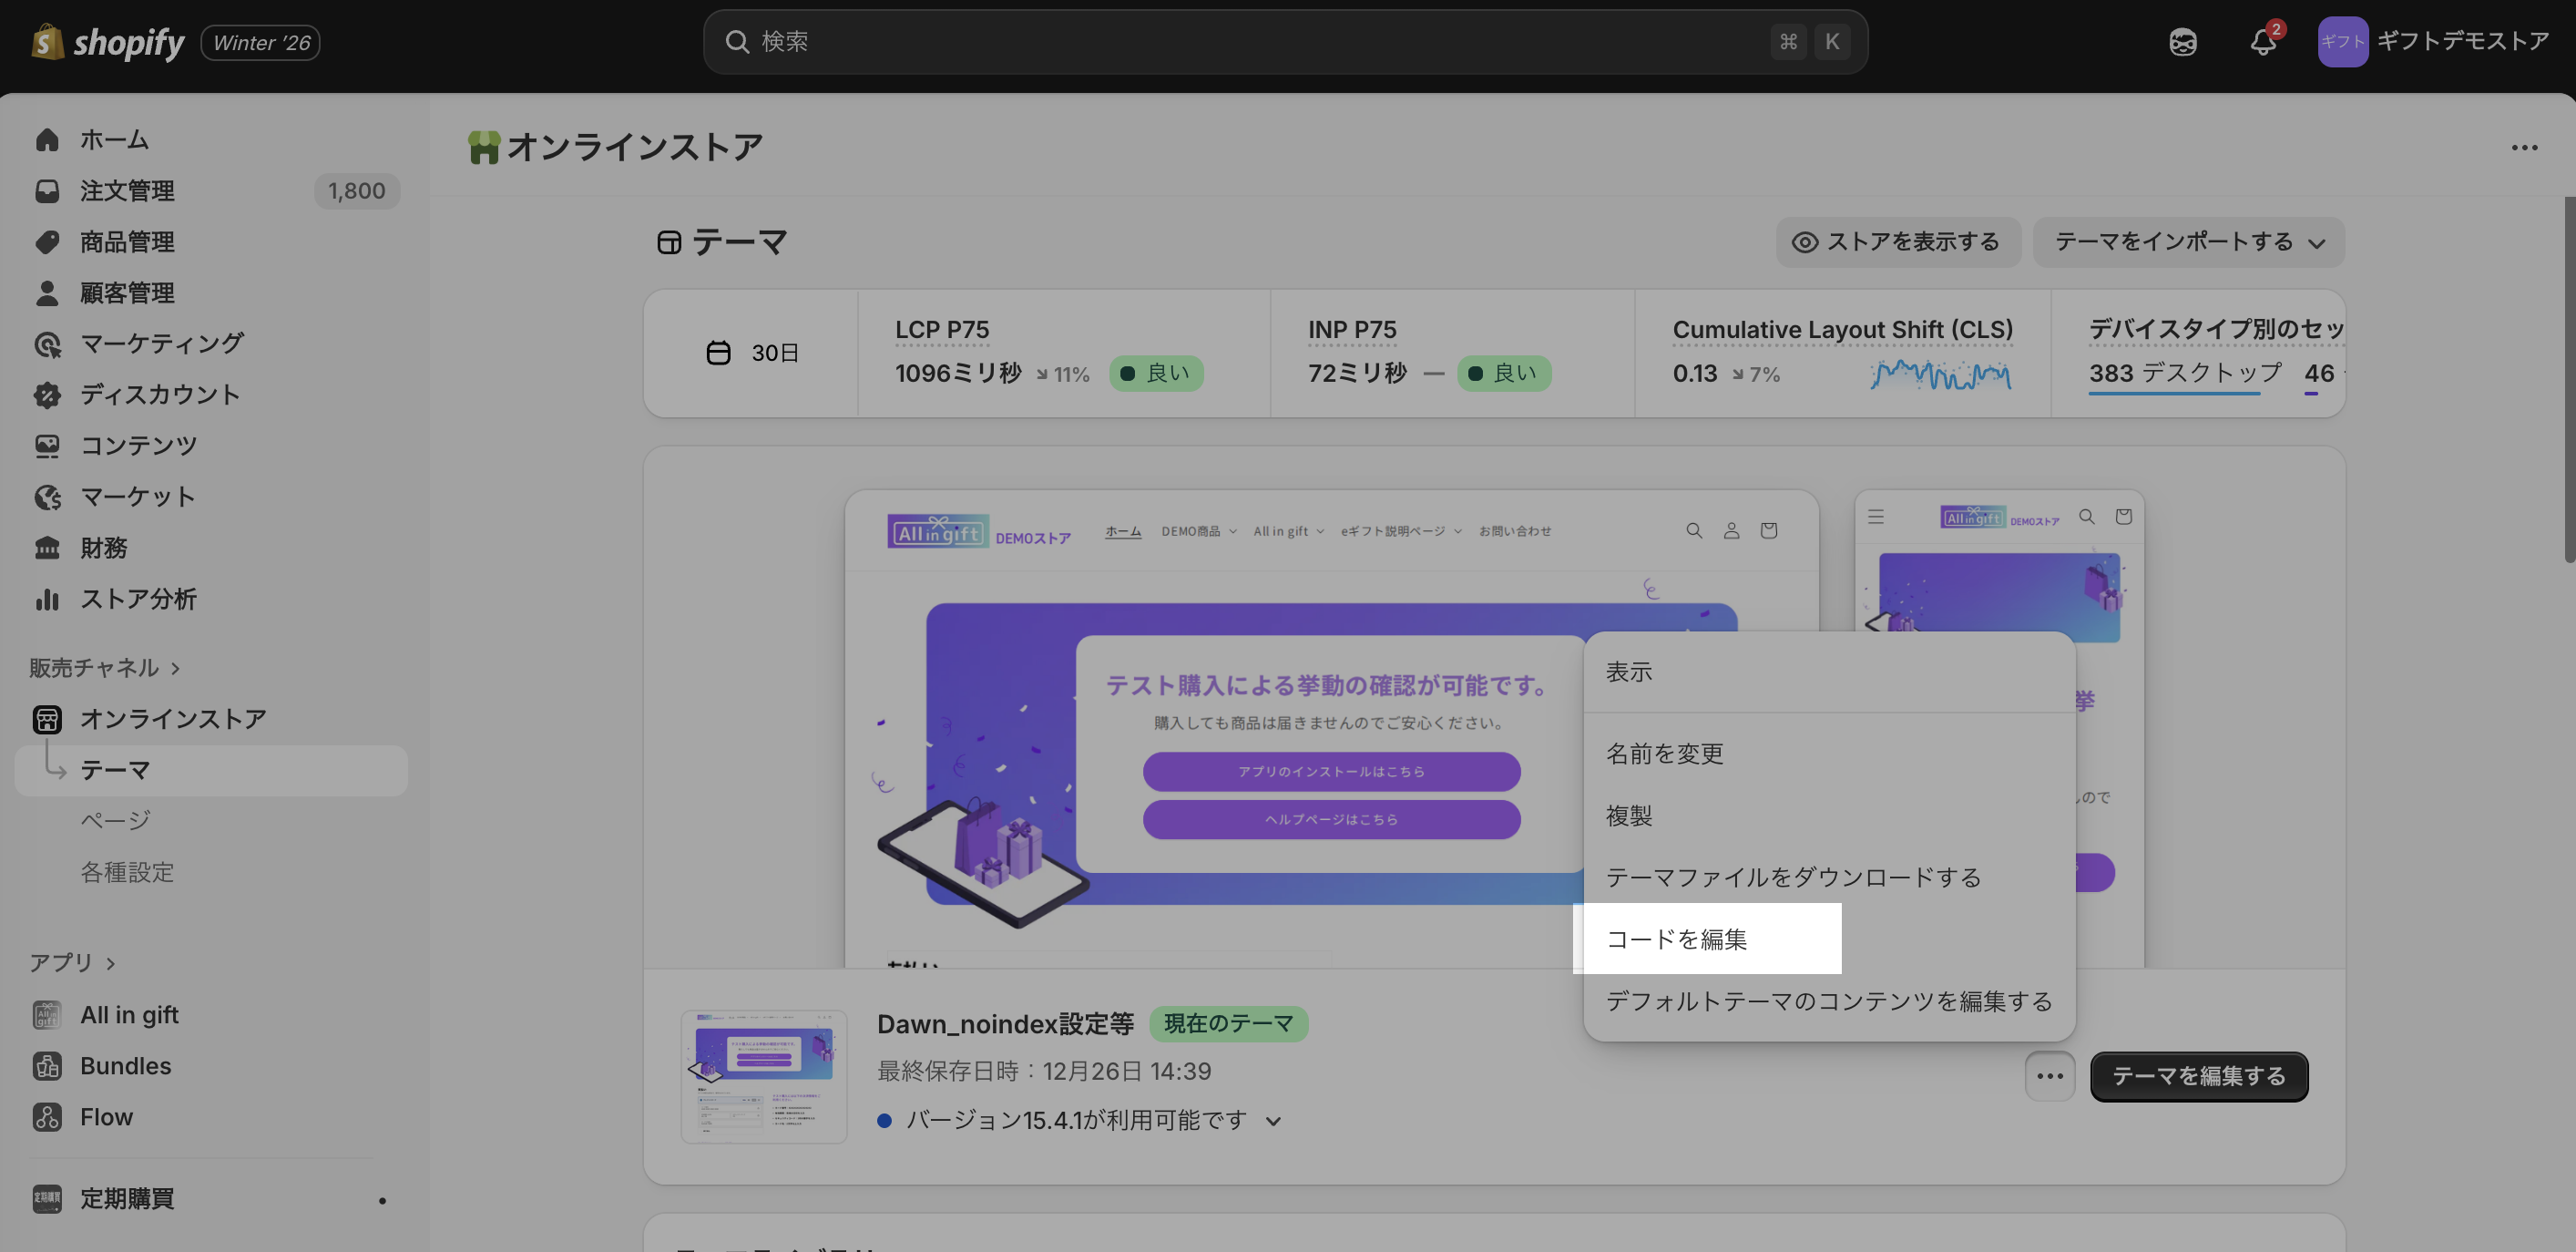Expand the 販売チャネル section chevron

point(176,668)
